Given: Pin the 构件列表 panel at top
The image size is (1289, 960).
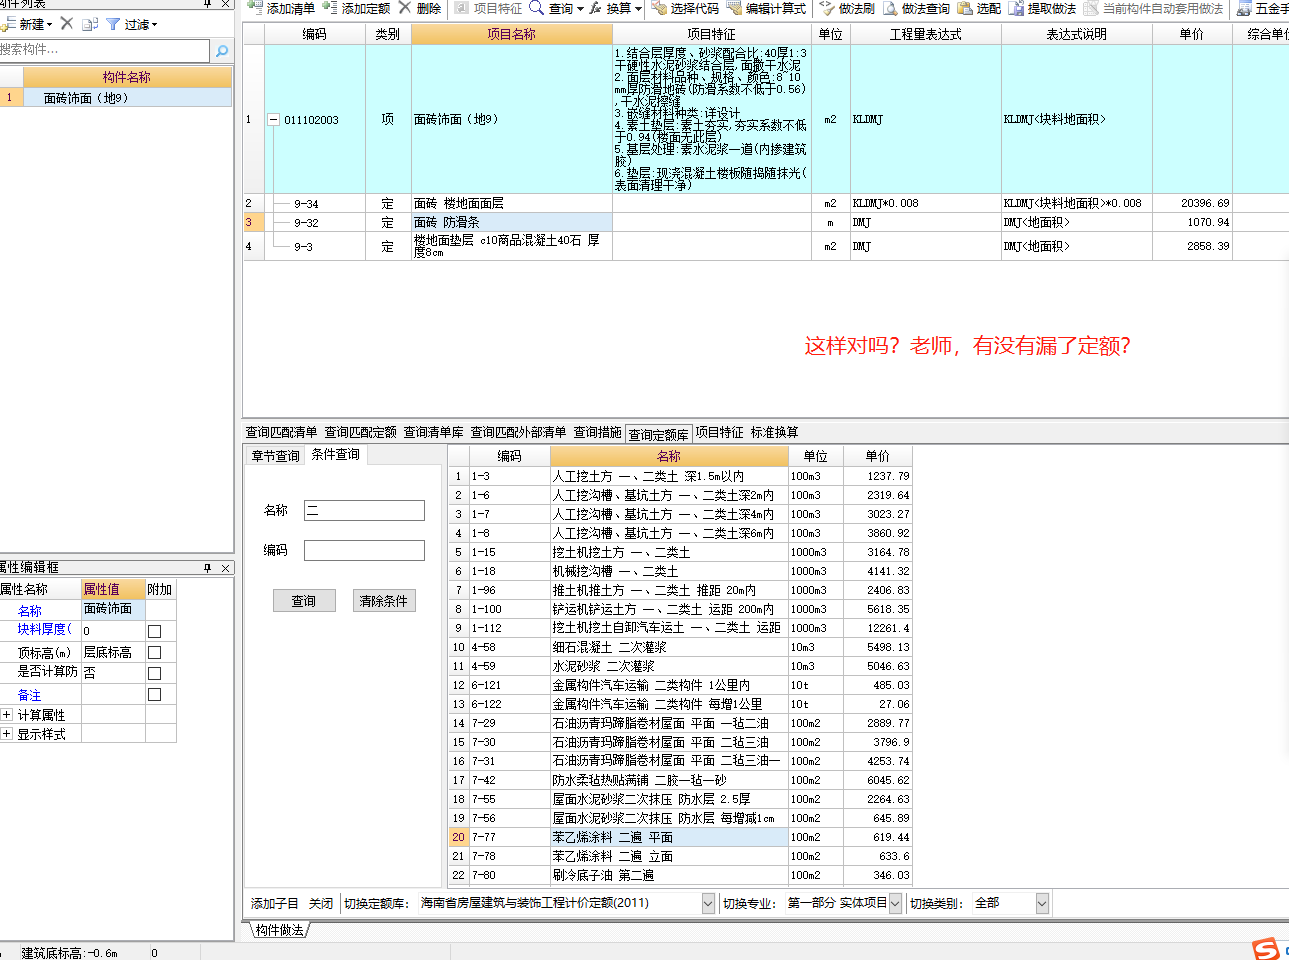Looking at the screenshot, I should (207, 3).
